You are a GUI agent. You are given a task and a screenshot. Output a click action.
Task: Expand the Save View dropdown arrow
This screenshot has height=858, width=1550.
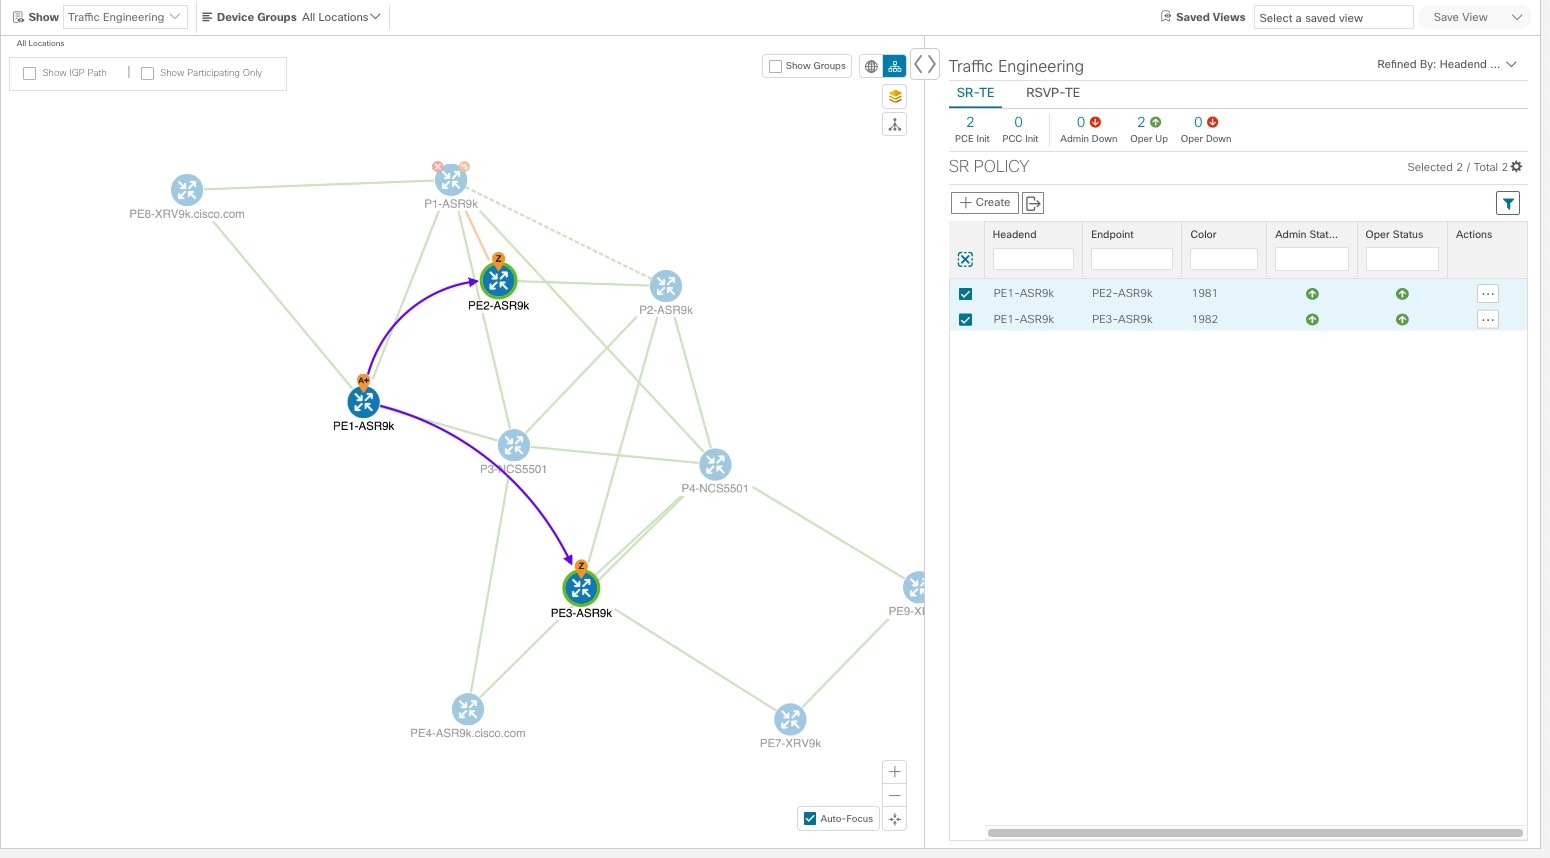pos(1516,17)
